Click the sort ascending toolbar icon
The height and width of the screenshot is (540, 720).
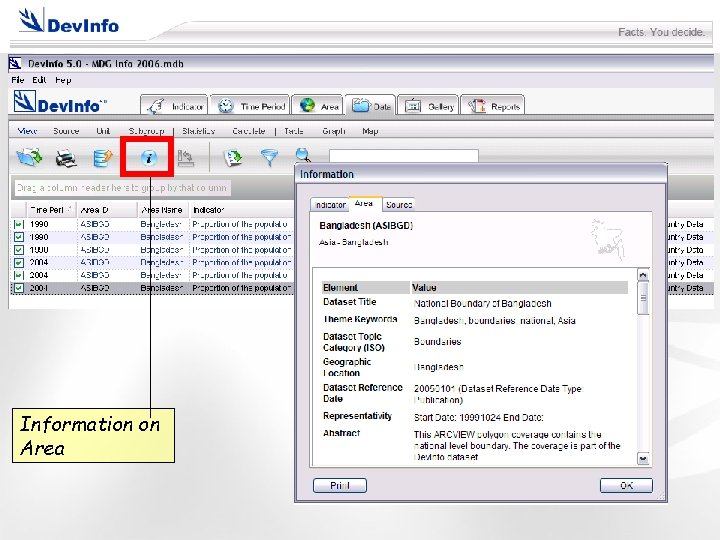tap(186, 158)
